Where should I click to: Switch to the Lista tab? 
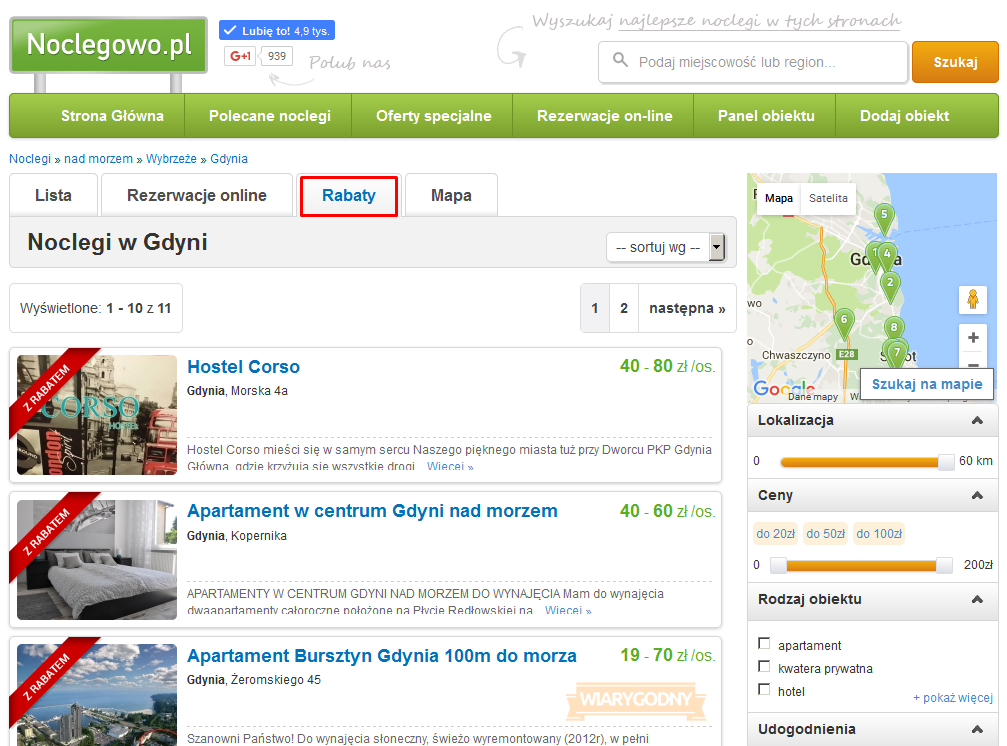point(53,195)
